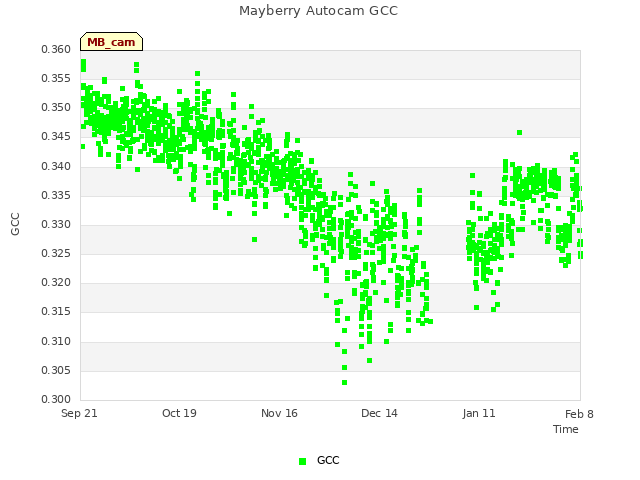Screen dimensions: 640x480
Task: Click the 0.355 y-axis value
Action: point(56,79)
